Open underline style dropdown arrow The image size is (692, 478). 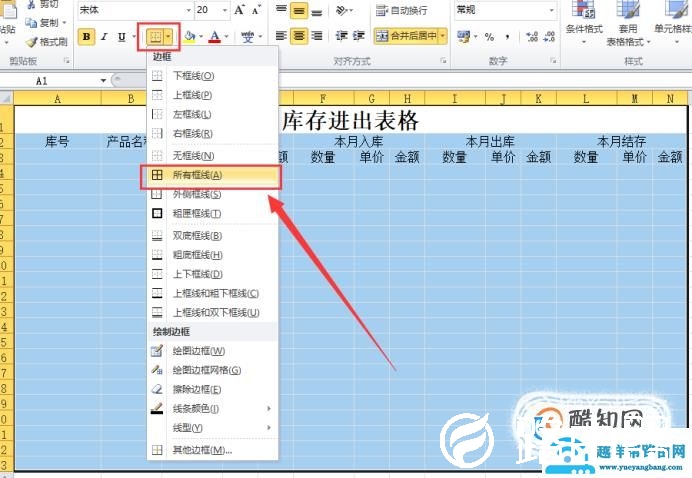[x=134, y=37]
